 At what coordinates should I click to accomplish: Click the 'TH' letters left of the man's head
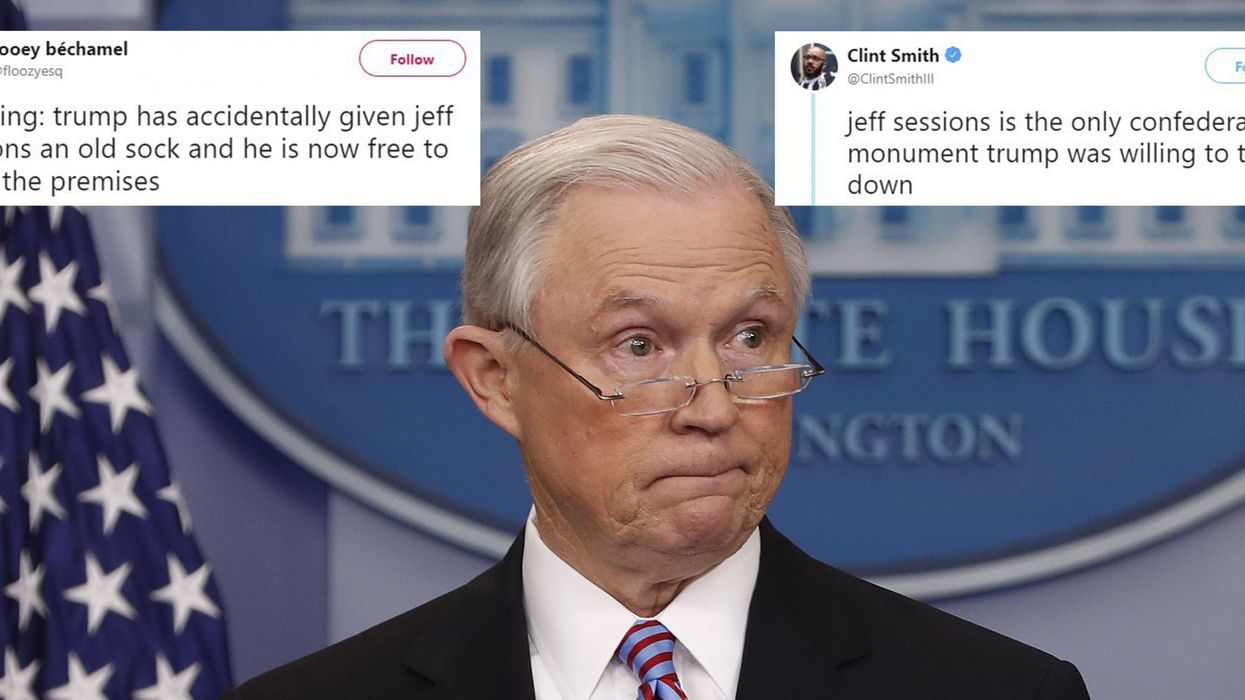[x=381, y=334]
